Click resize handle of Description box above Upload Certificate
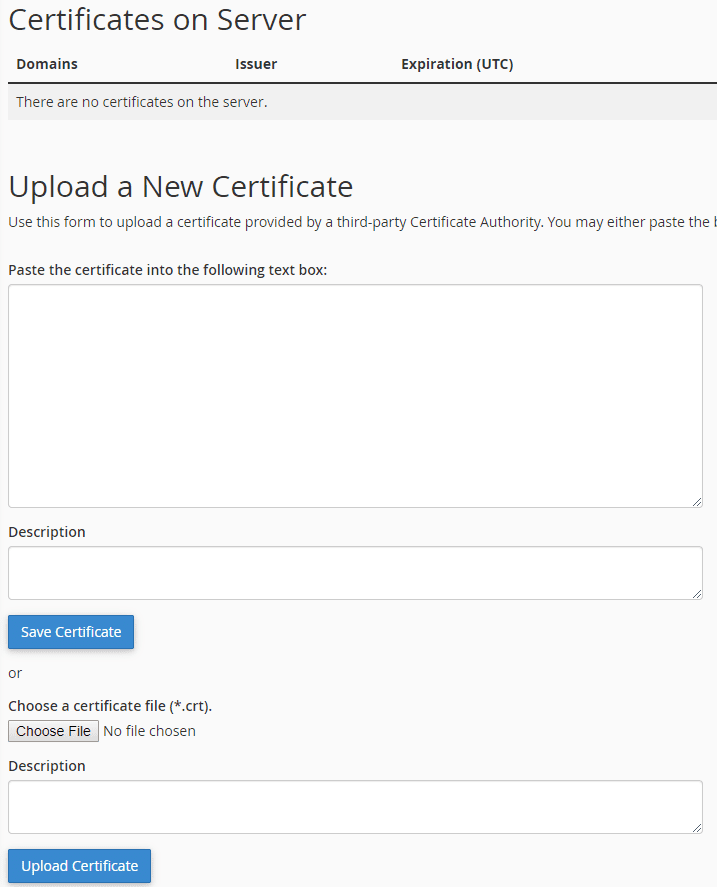The image size is (717, 887). click(x=697, y=828)
